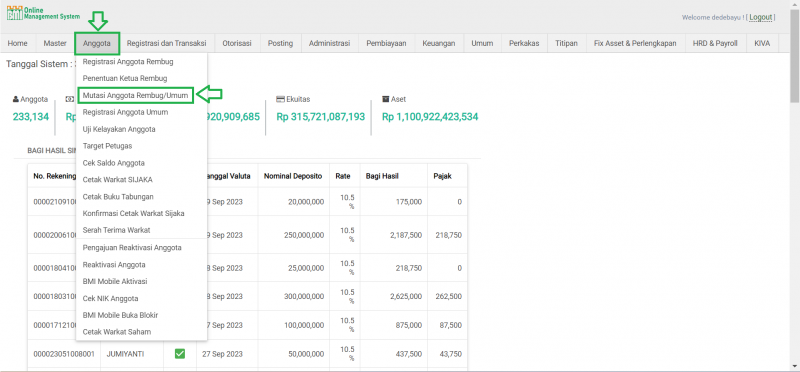Click the Anggota person icon in stats
The image size is (800, 372).
pos(16,100)
